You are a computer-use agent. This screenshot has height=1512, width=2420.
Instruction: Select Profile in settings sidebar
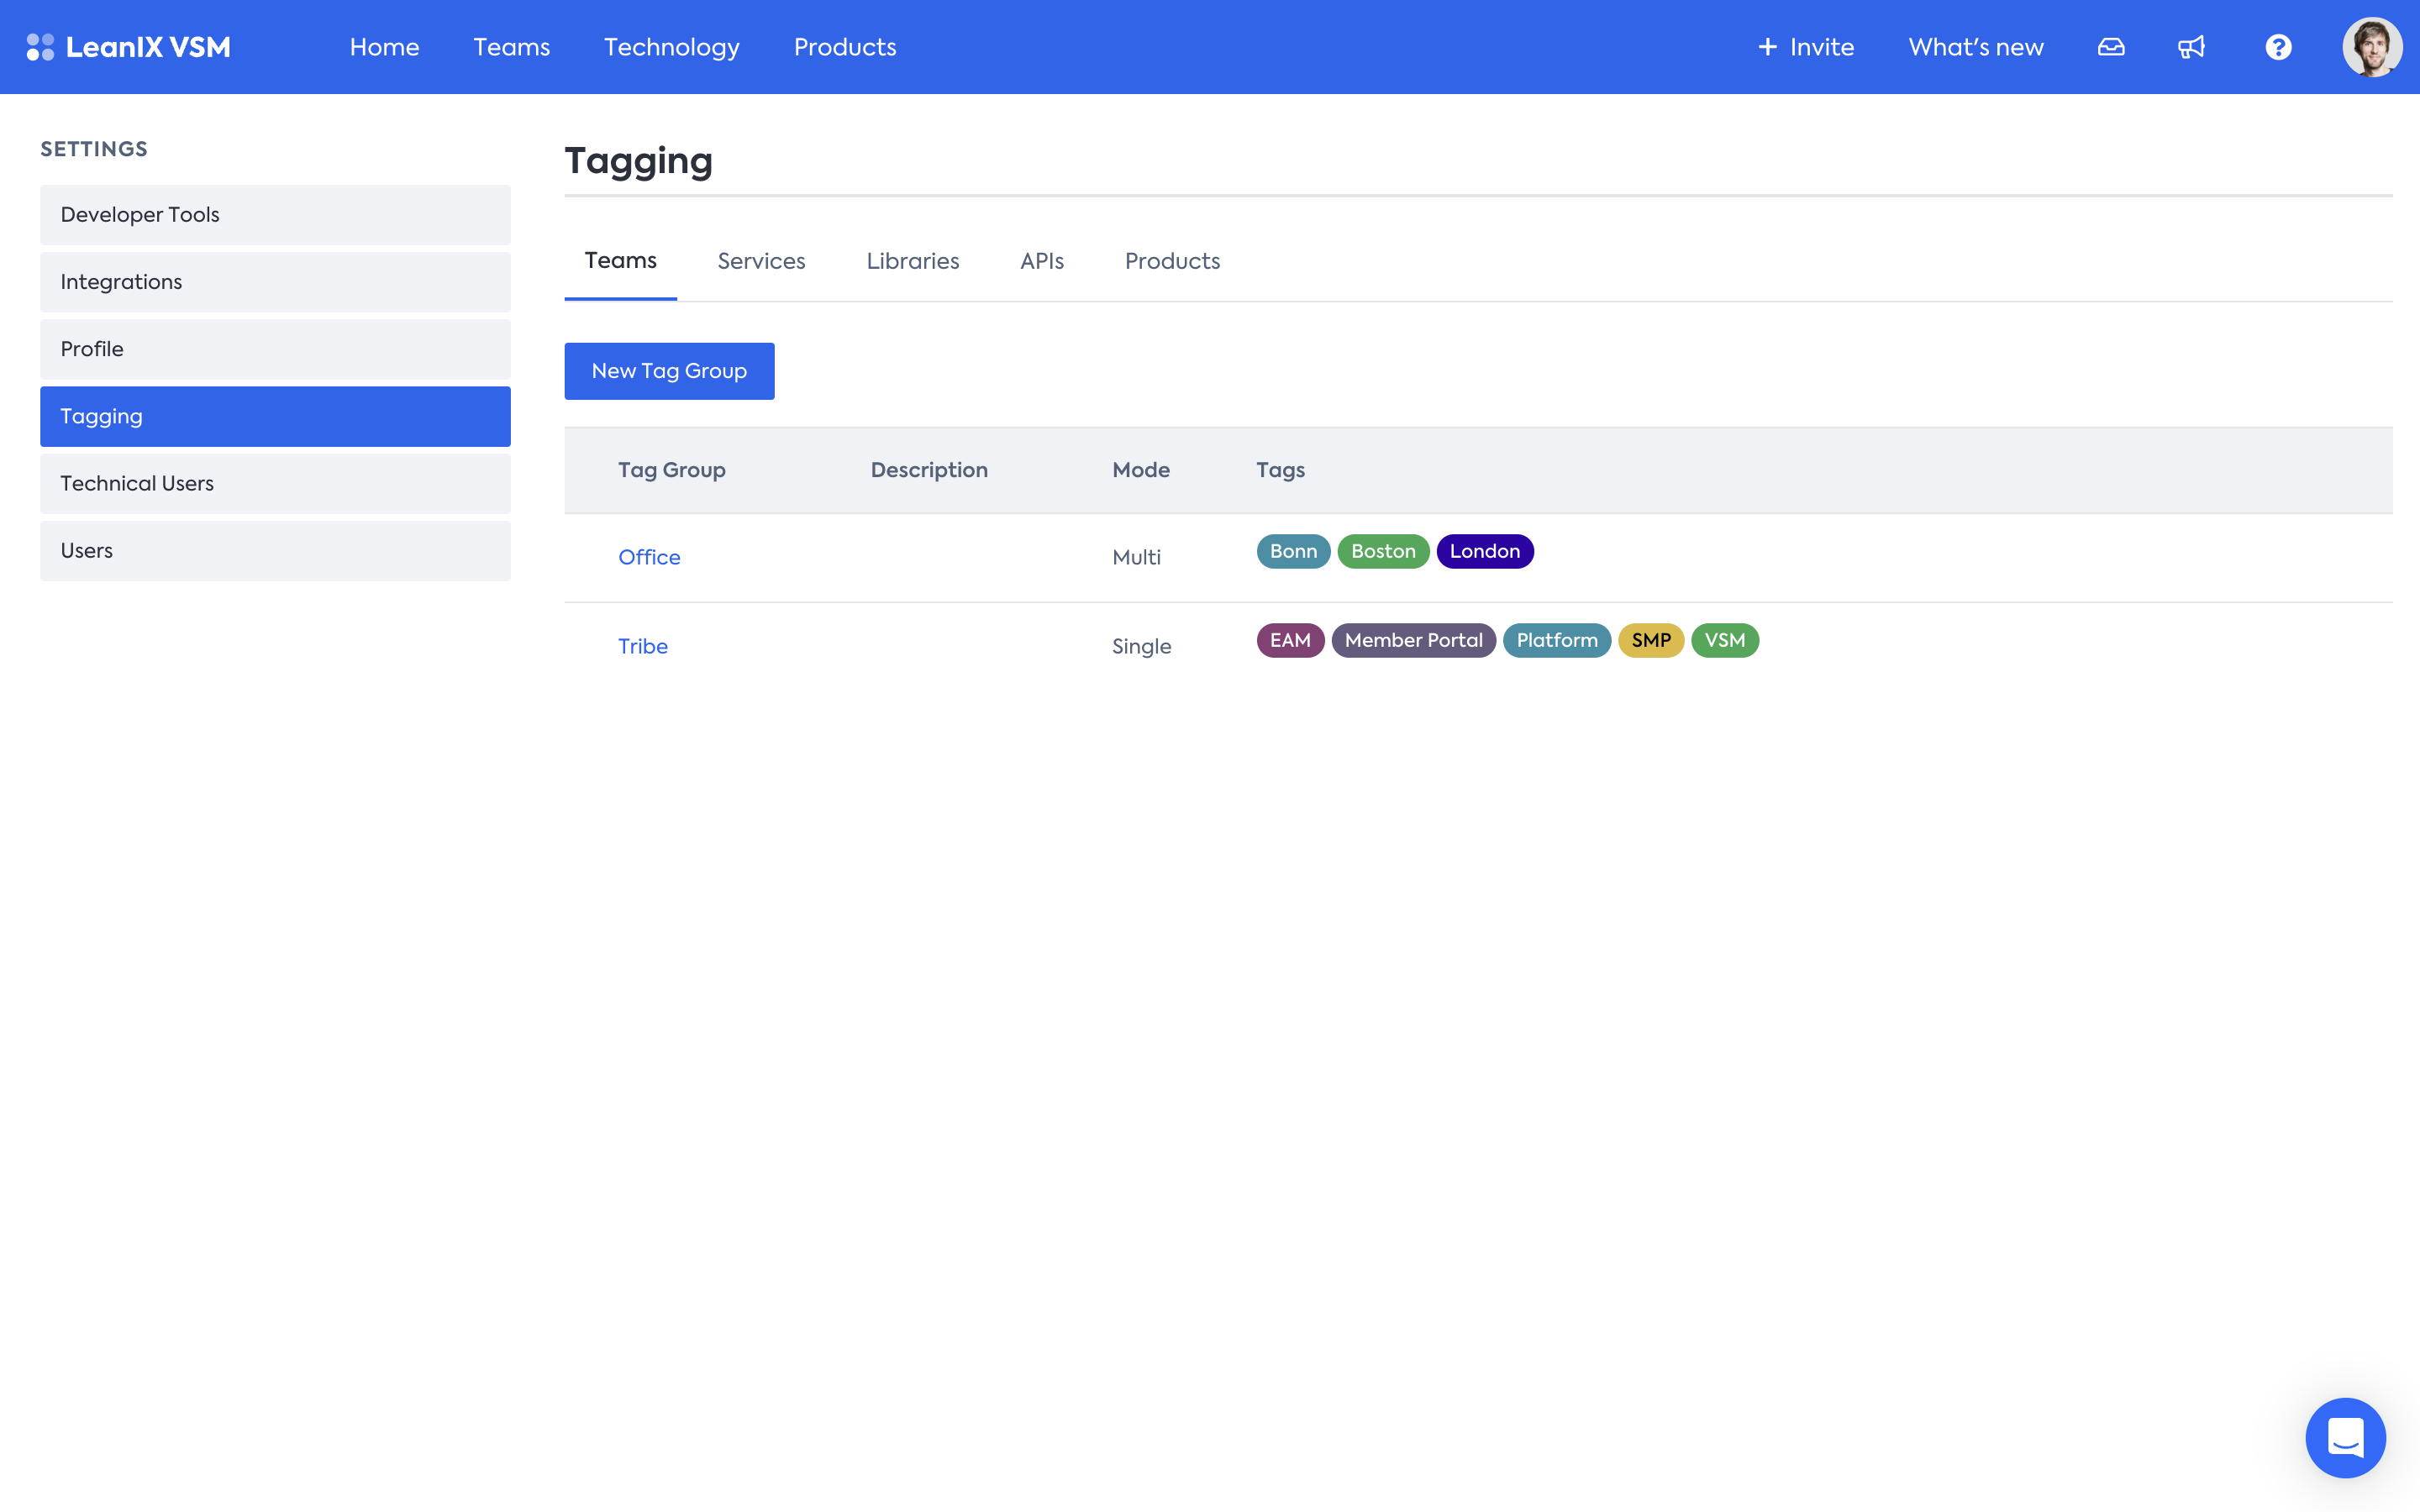(x=275, y=349)
